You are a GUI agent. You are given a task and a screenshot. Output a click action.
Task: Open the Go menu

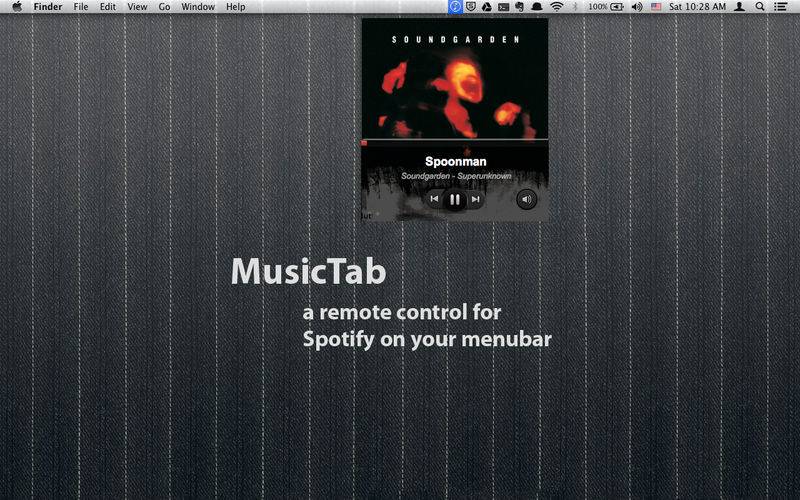[164, 7]
